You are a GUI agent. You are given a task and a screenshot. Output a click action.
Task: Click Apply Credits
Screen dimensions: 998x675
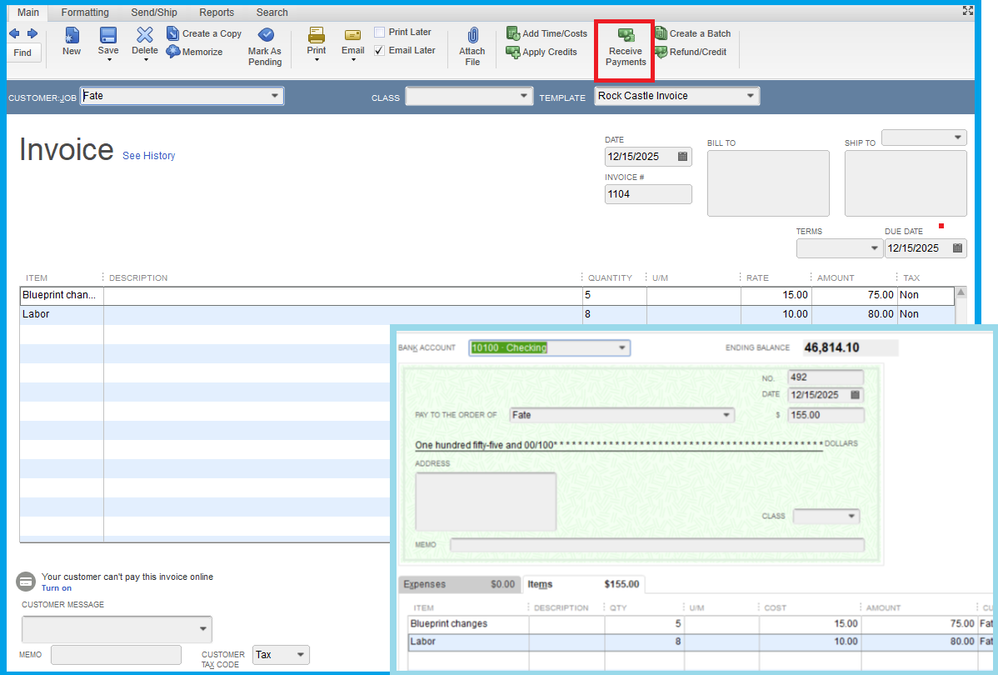(542, 52)
